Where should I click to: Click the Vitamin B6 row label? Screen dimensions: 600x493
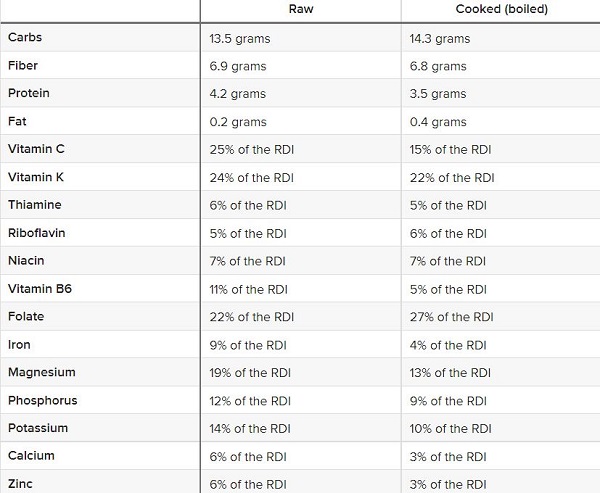(40, 289)
